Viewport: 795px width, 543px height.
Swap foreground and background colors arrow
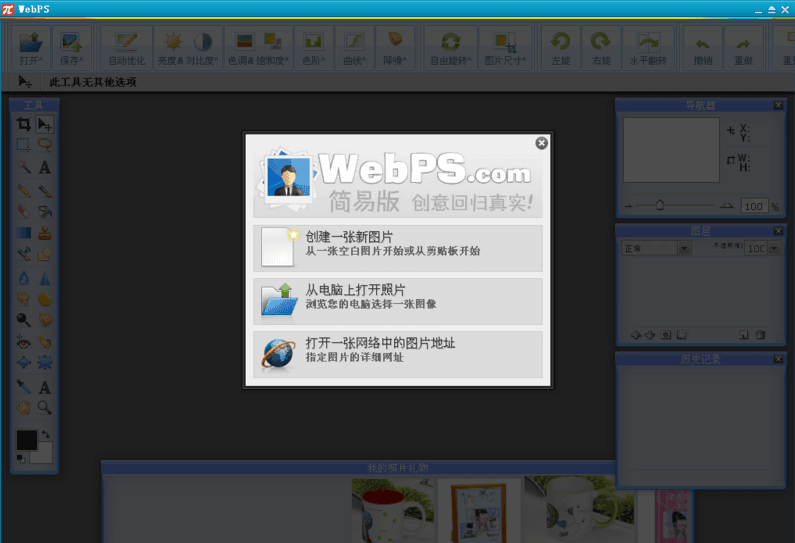(x=46, y=435)
